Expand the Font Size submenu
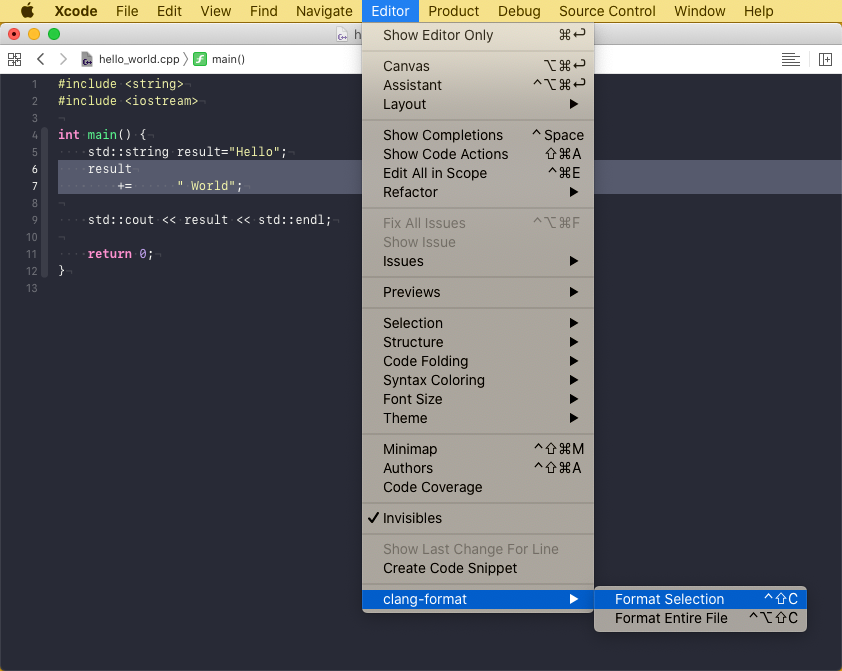Viewport: 842px width, 671px height. tap(478, 399)
